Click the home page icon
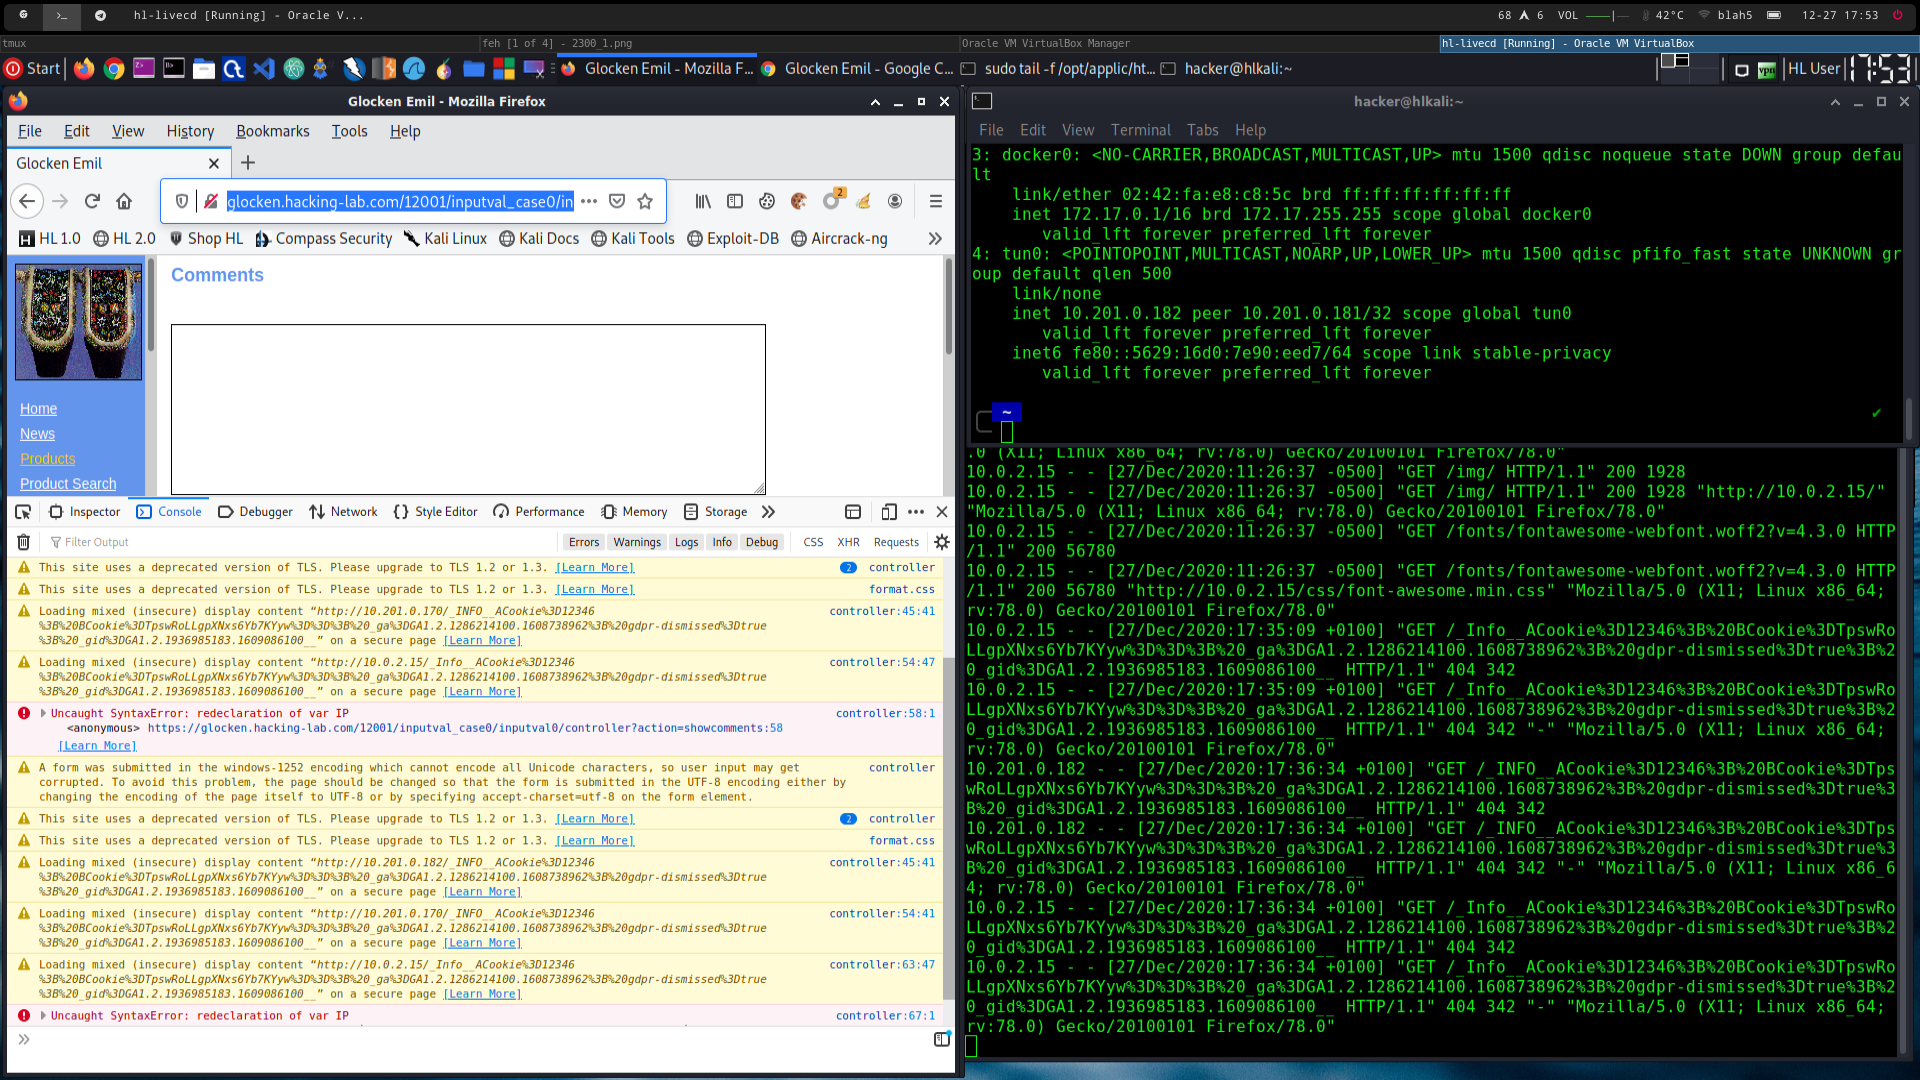Viewport: 1920px width, 1080px height. [124, 201]
